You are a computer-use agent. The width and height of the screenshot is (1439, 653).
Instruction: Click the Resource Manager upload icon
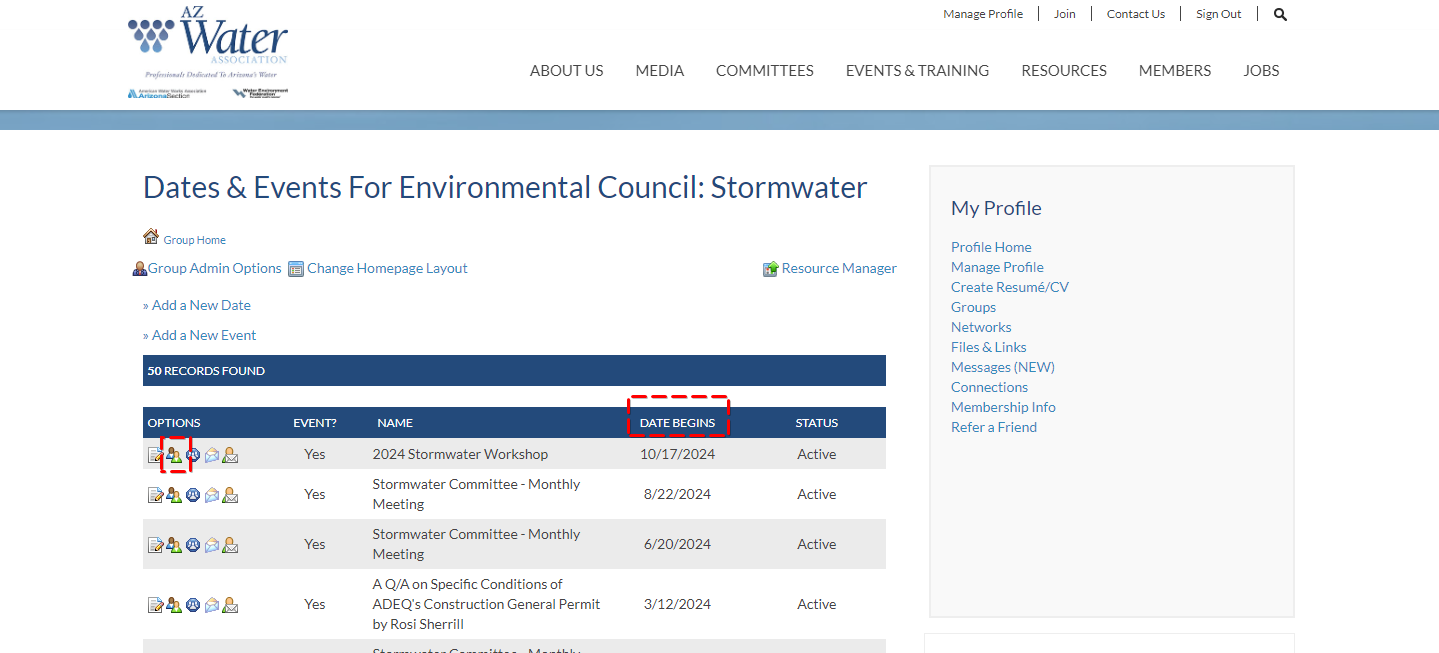coord(771,269)
